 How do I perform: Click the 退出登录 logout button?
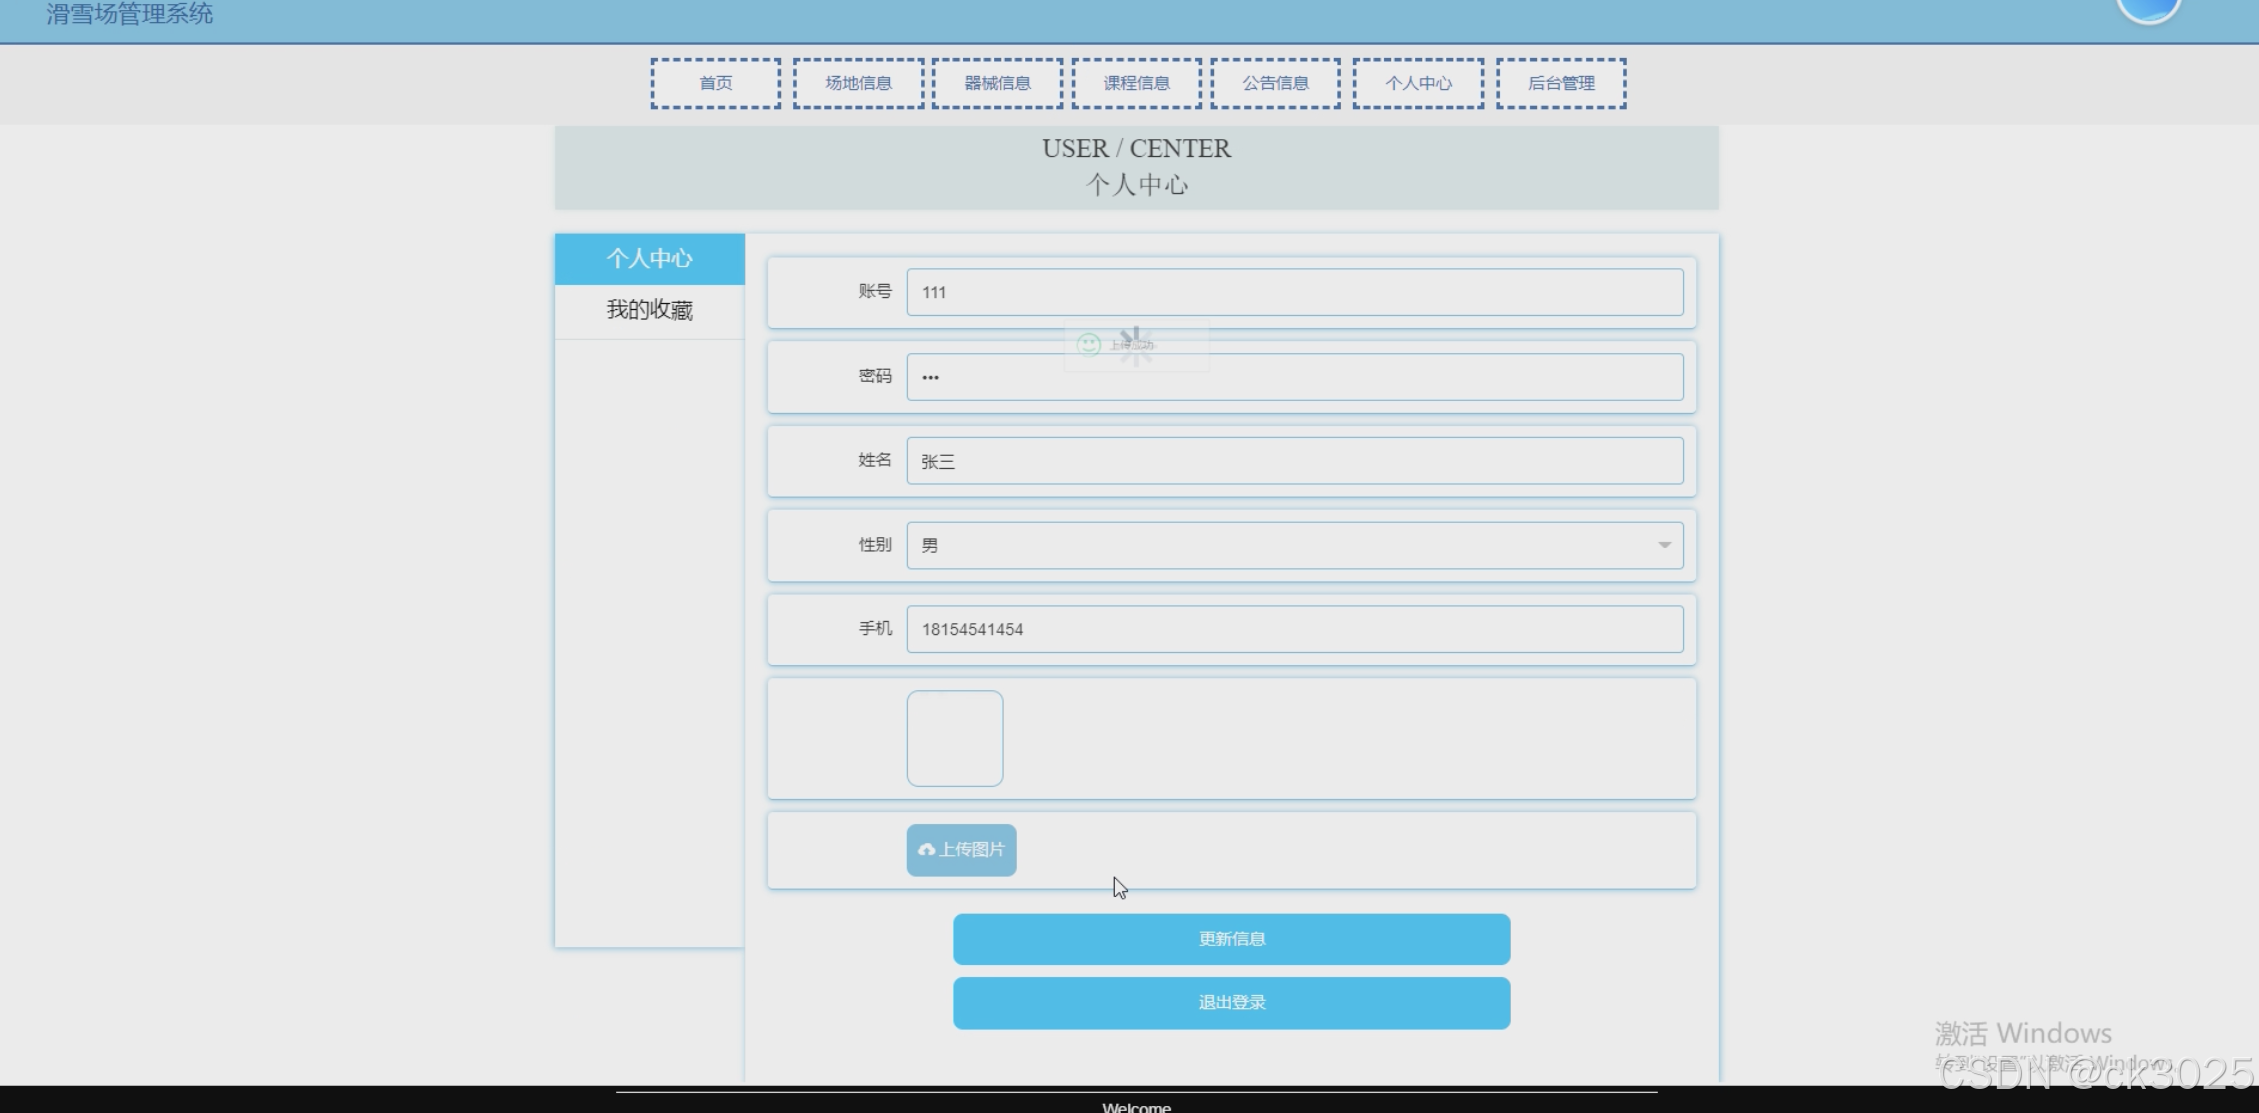(x=1231, y=1003)
